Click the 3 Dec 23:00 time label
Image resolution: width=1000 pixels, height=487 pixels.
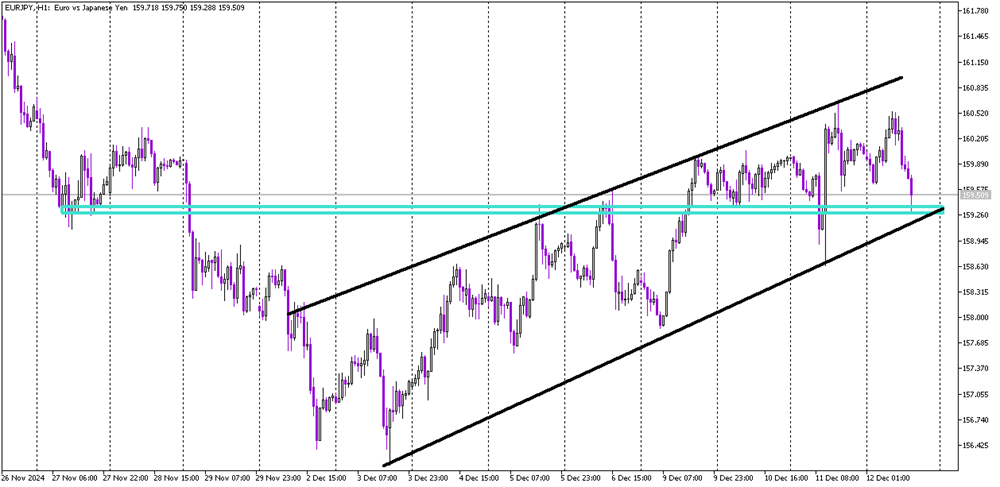click(429, 477)
